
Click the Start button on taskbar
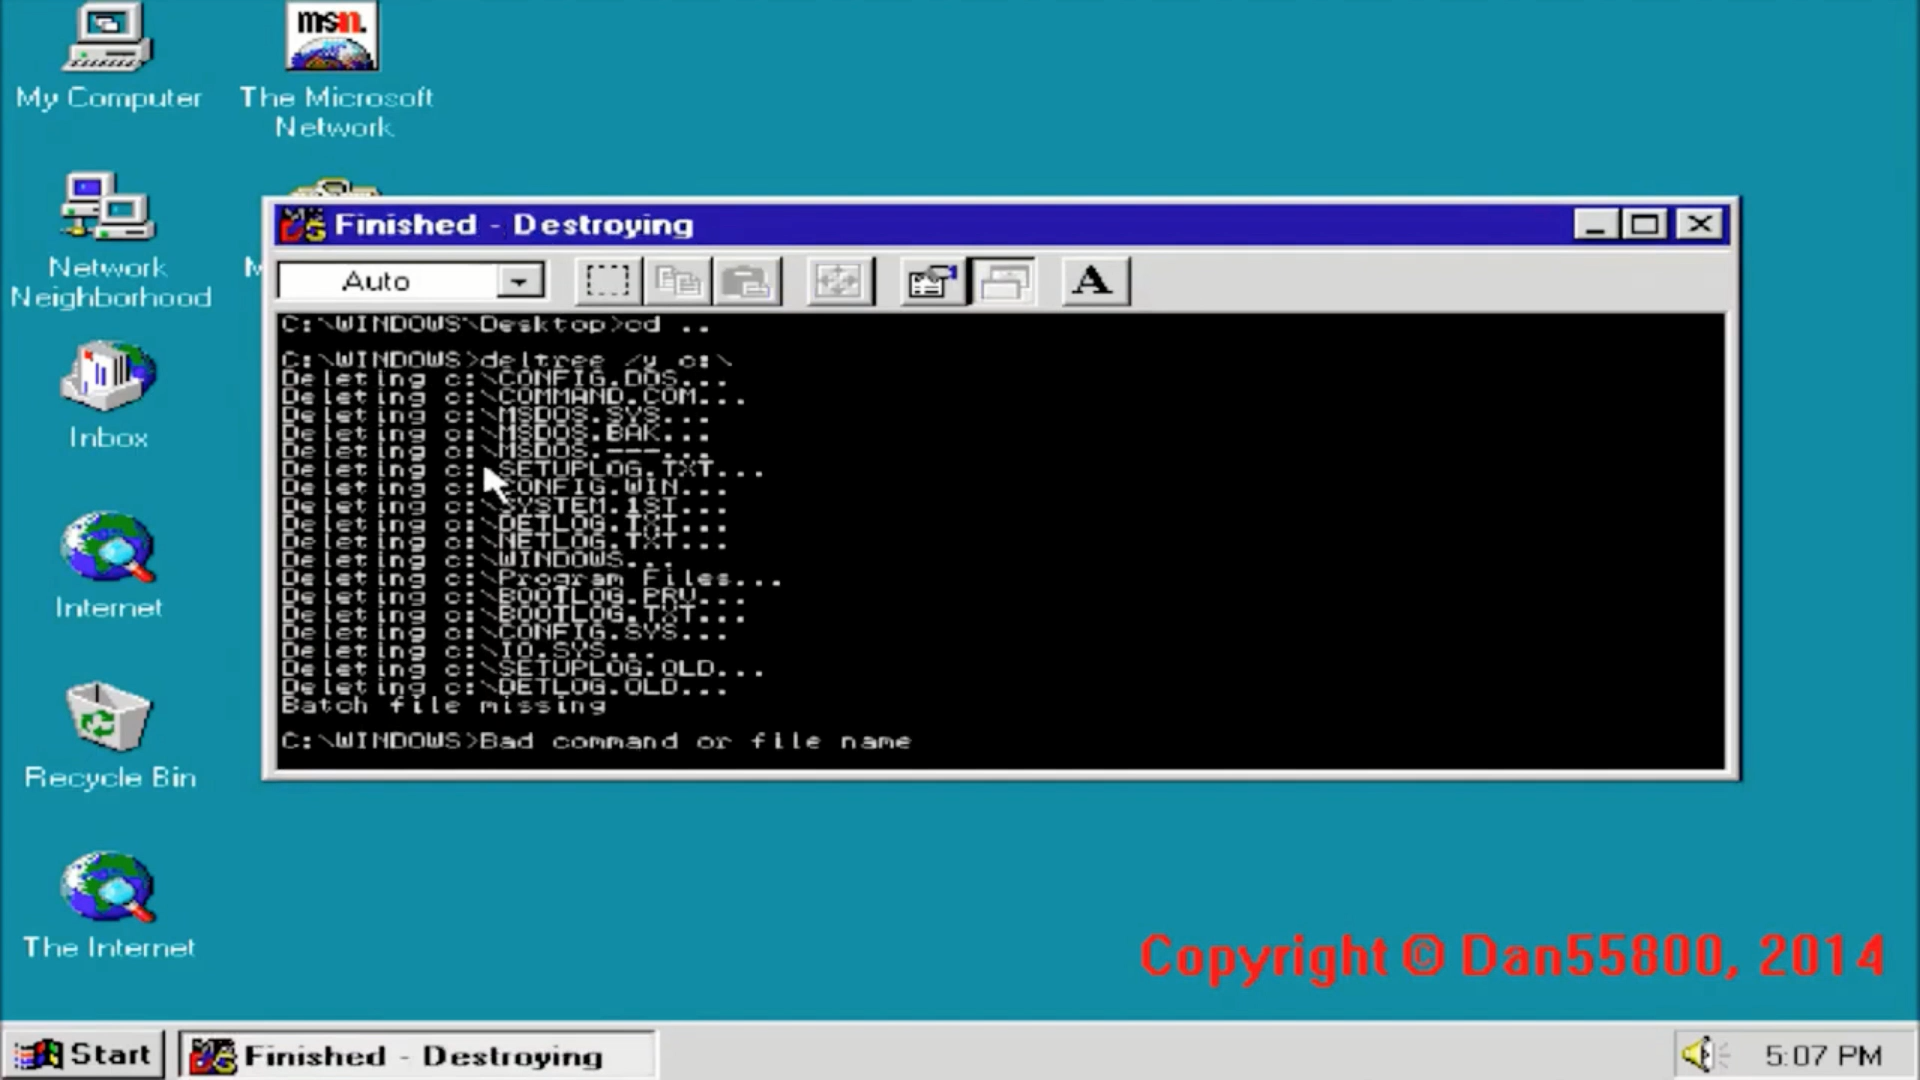[x=78, y=1055]
